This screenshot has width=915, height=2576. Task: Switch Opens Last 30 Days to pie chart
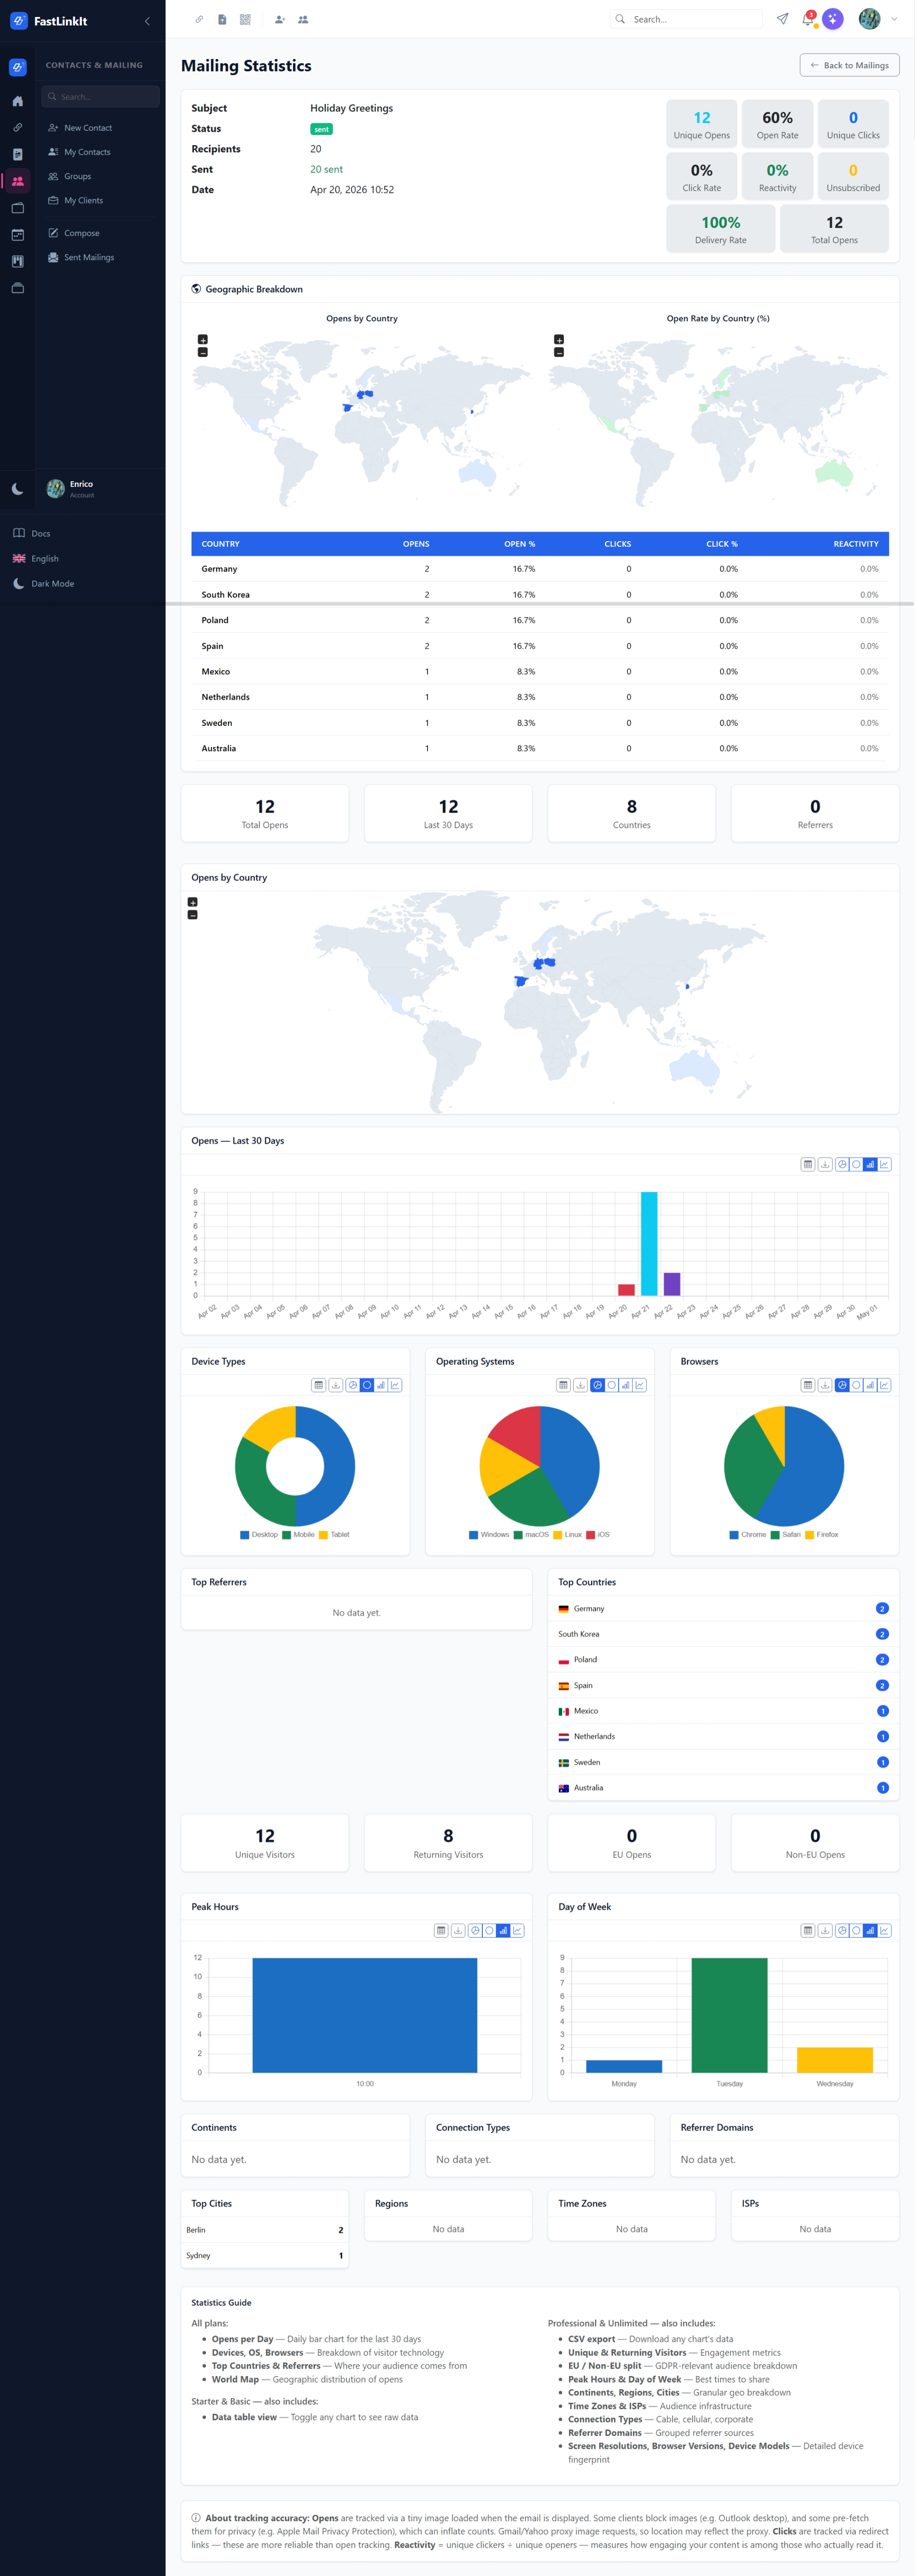tap(842, 1164)
